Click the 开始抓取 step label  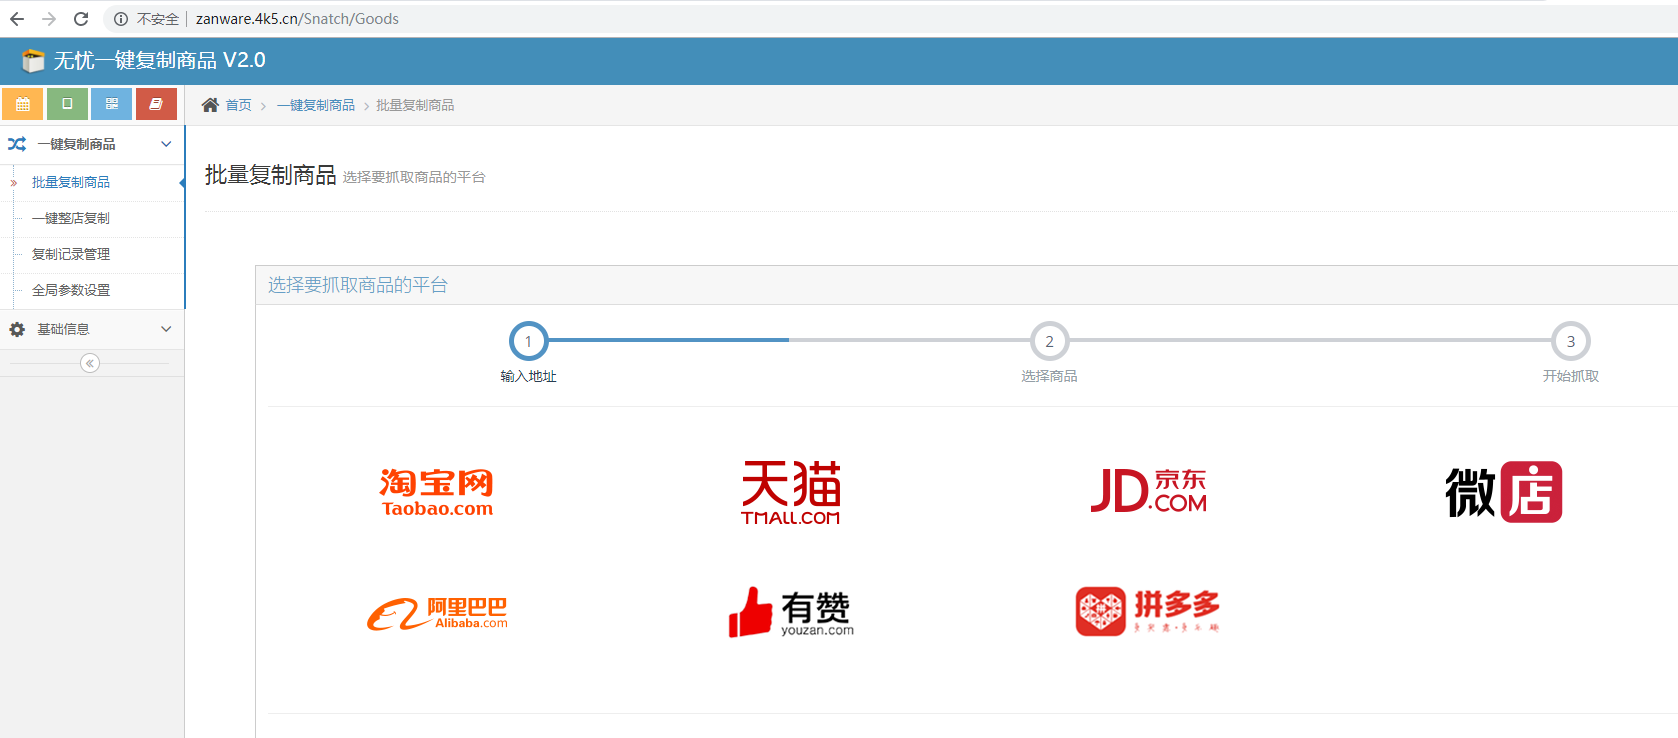1570,376
